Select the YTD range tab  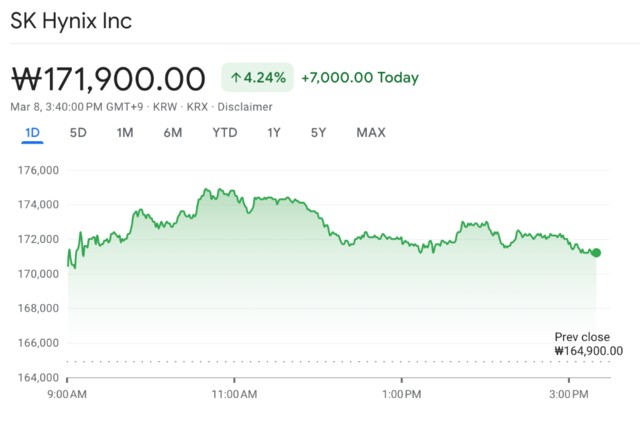point(225,133)
